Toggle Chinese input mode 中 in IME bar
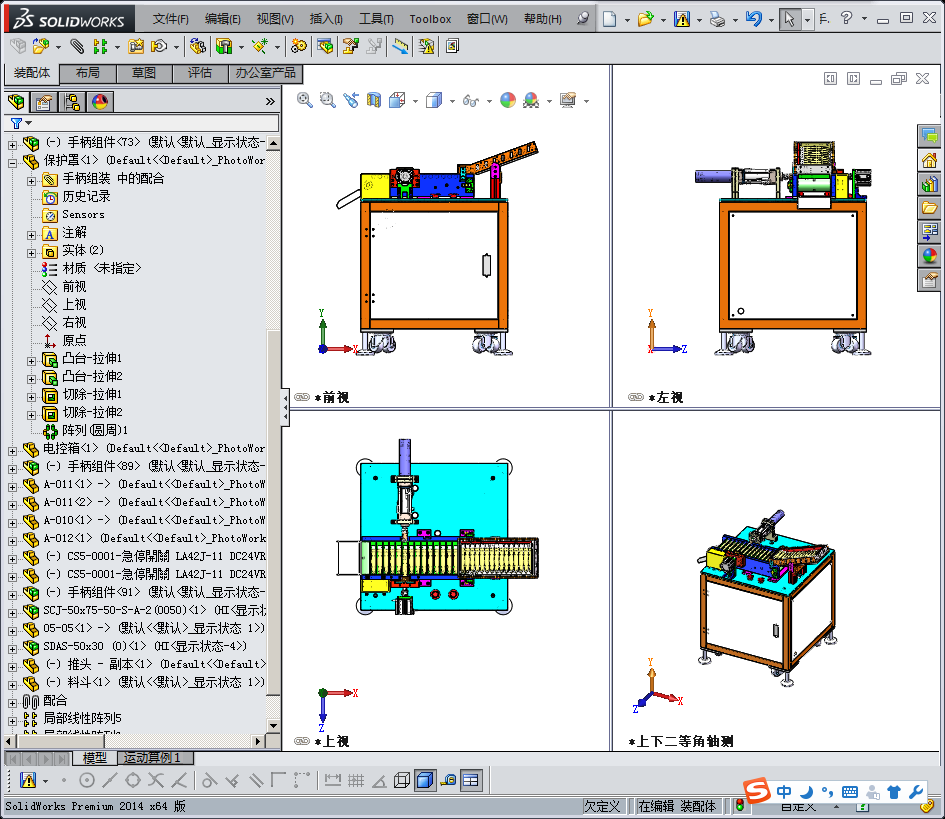The image size is (945, 819). (784, 791)
